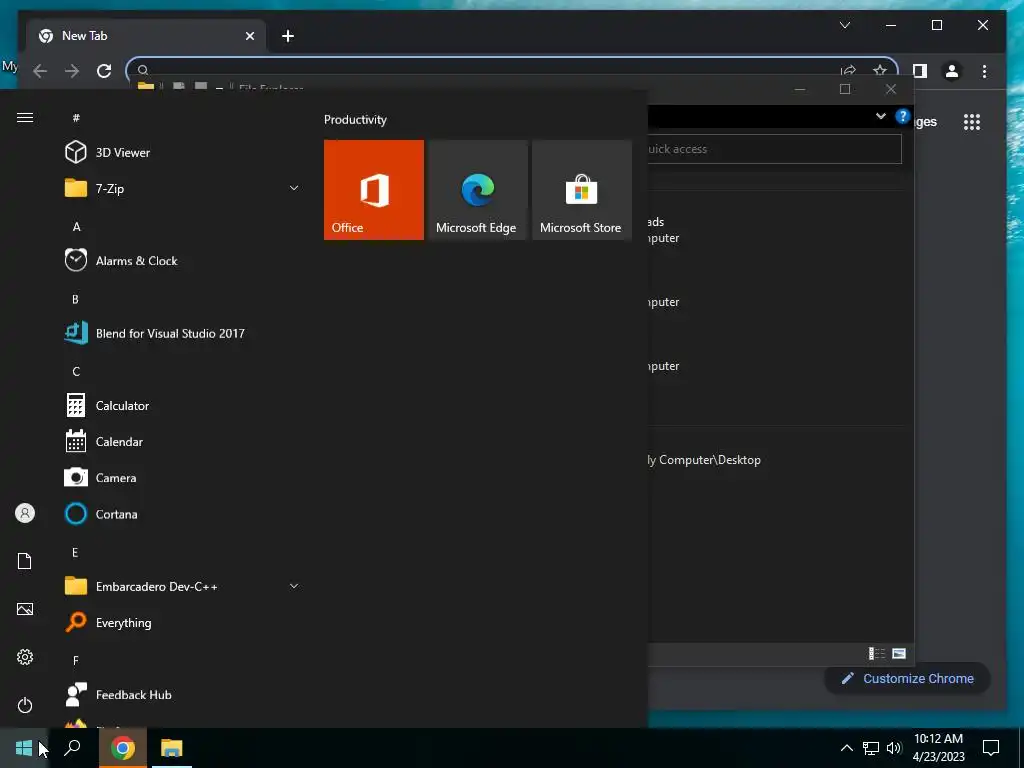
Task: Open File Explorer help icon
Action: [x=903, y=116]
